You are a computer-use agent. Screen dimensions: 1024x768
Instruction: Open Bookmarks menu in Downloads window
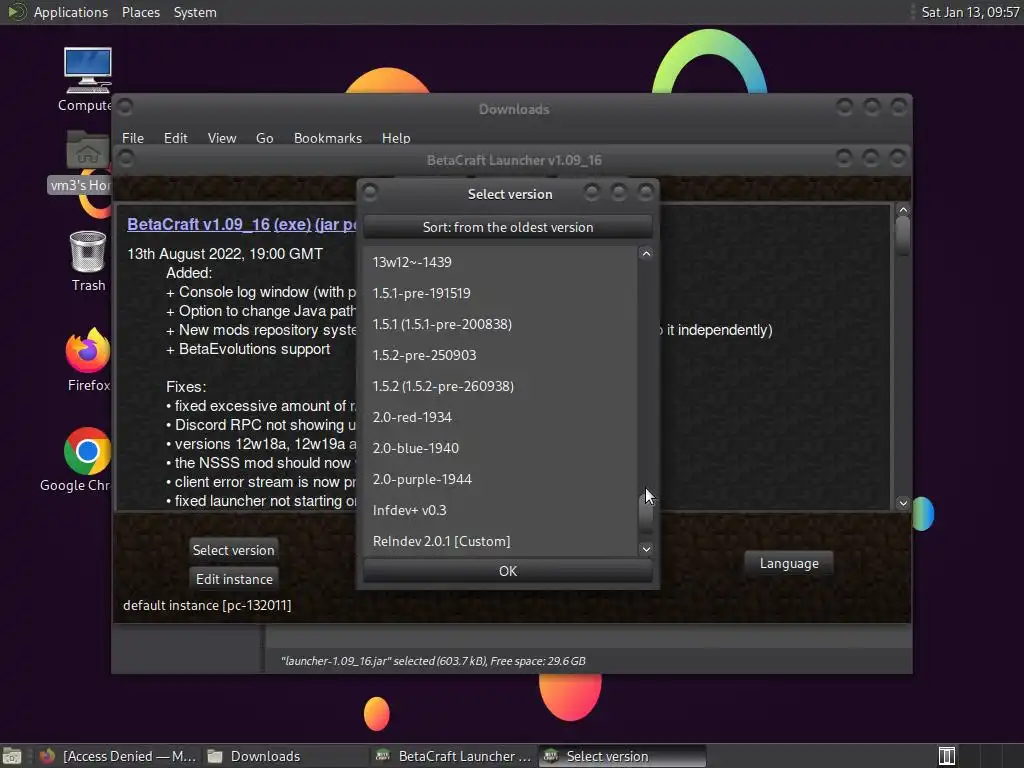point(327,138)
